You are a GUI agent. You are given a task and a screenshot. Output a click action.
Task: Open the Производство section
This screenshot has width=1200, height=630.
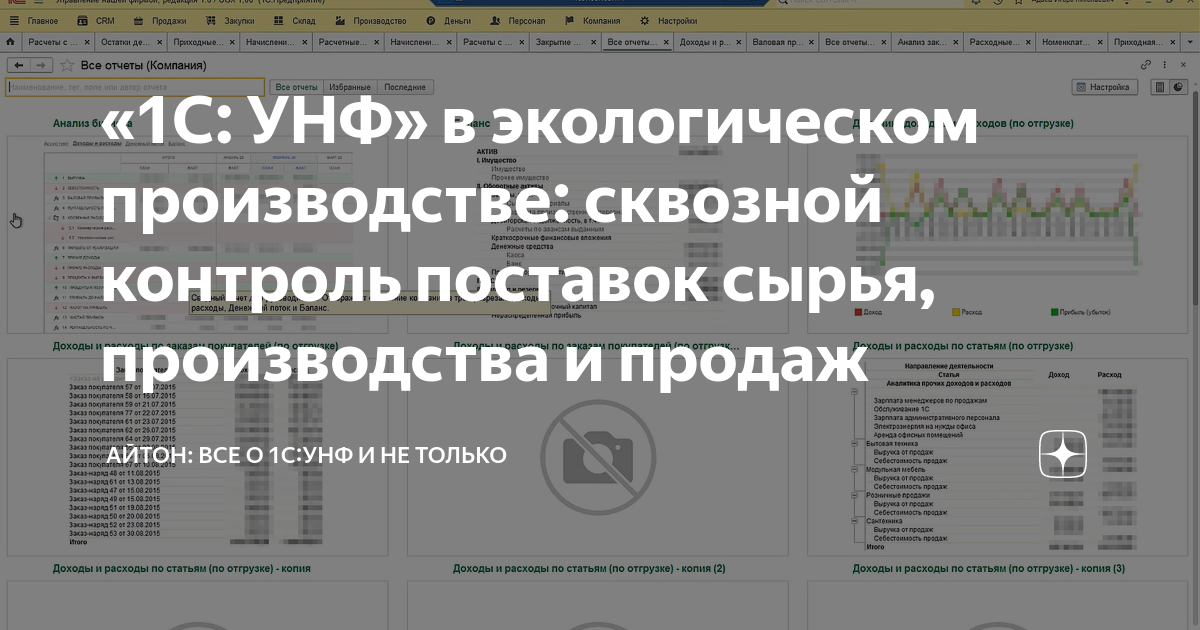(371, 20)
